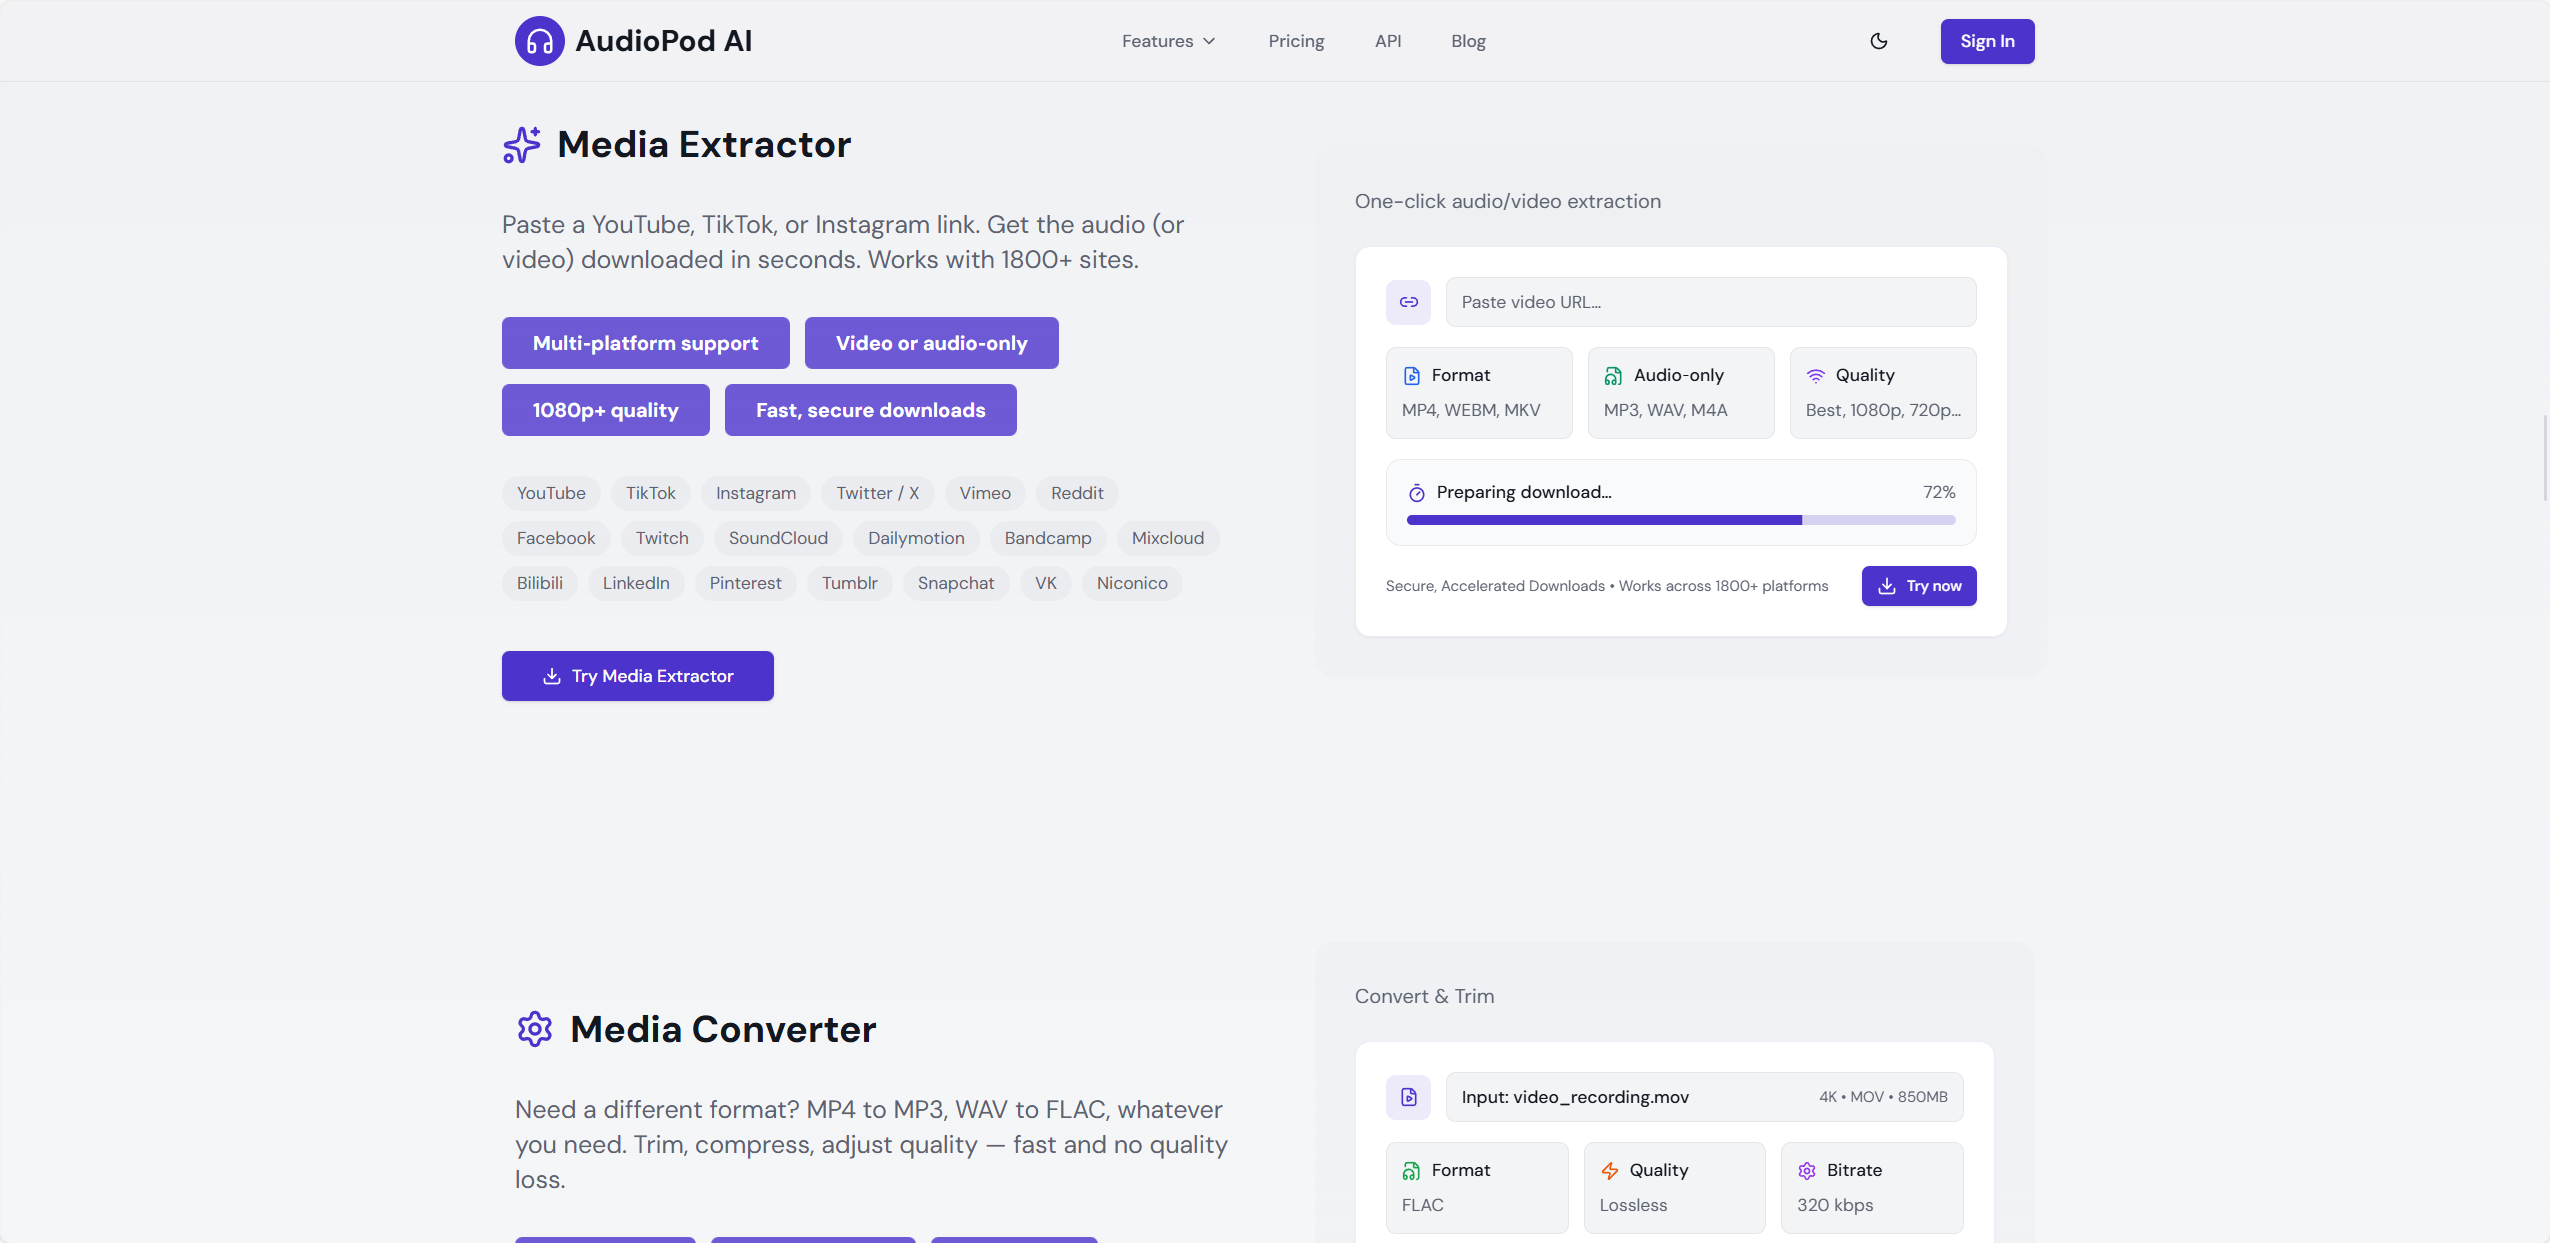The height and width of the screenshot is (1243, 2550).
Task: Select the Bilibili platform chip
Action: point(540,583)
